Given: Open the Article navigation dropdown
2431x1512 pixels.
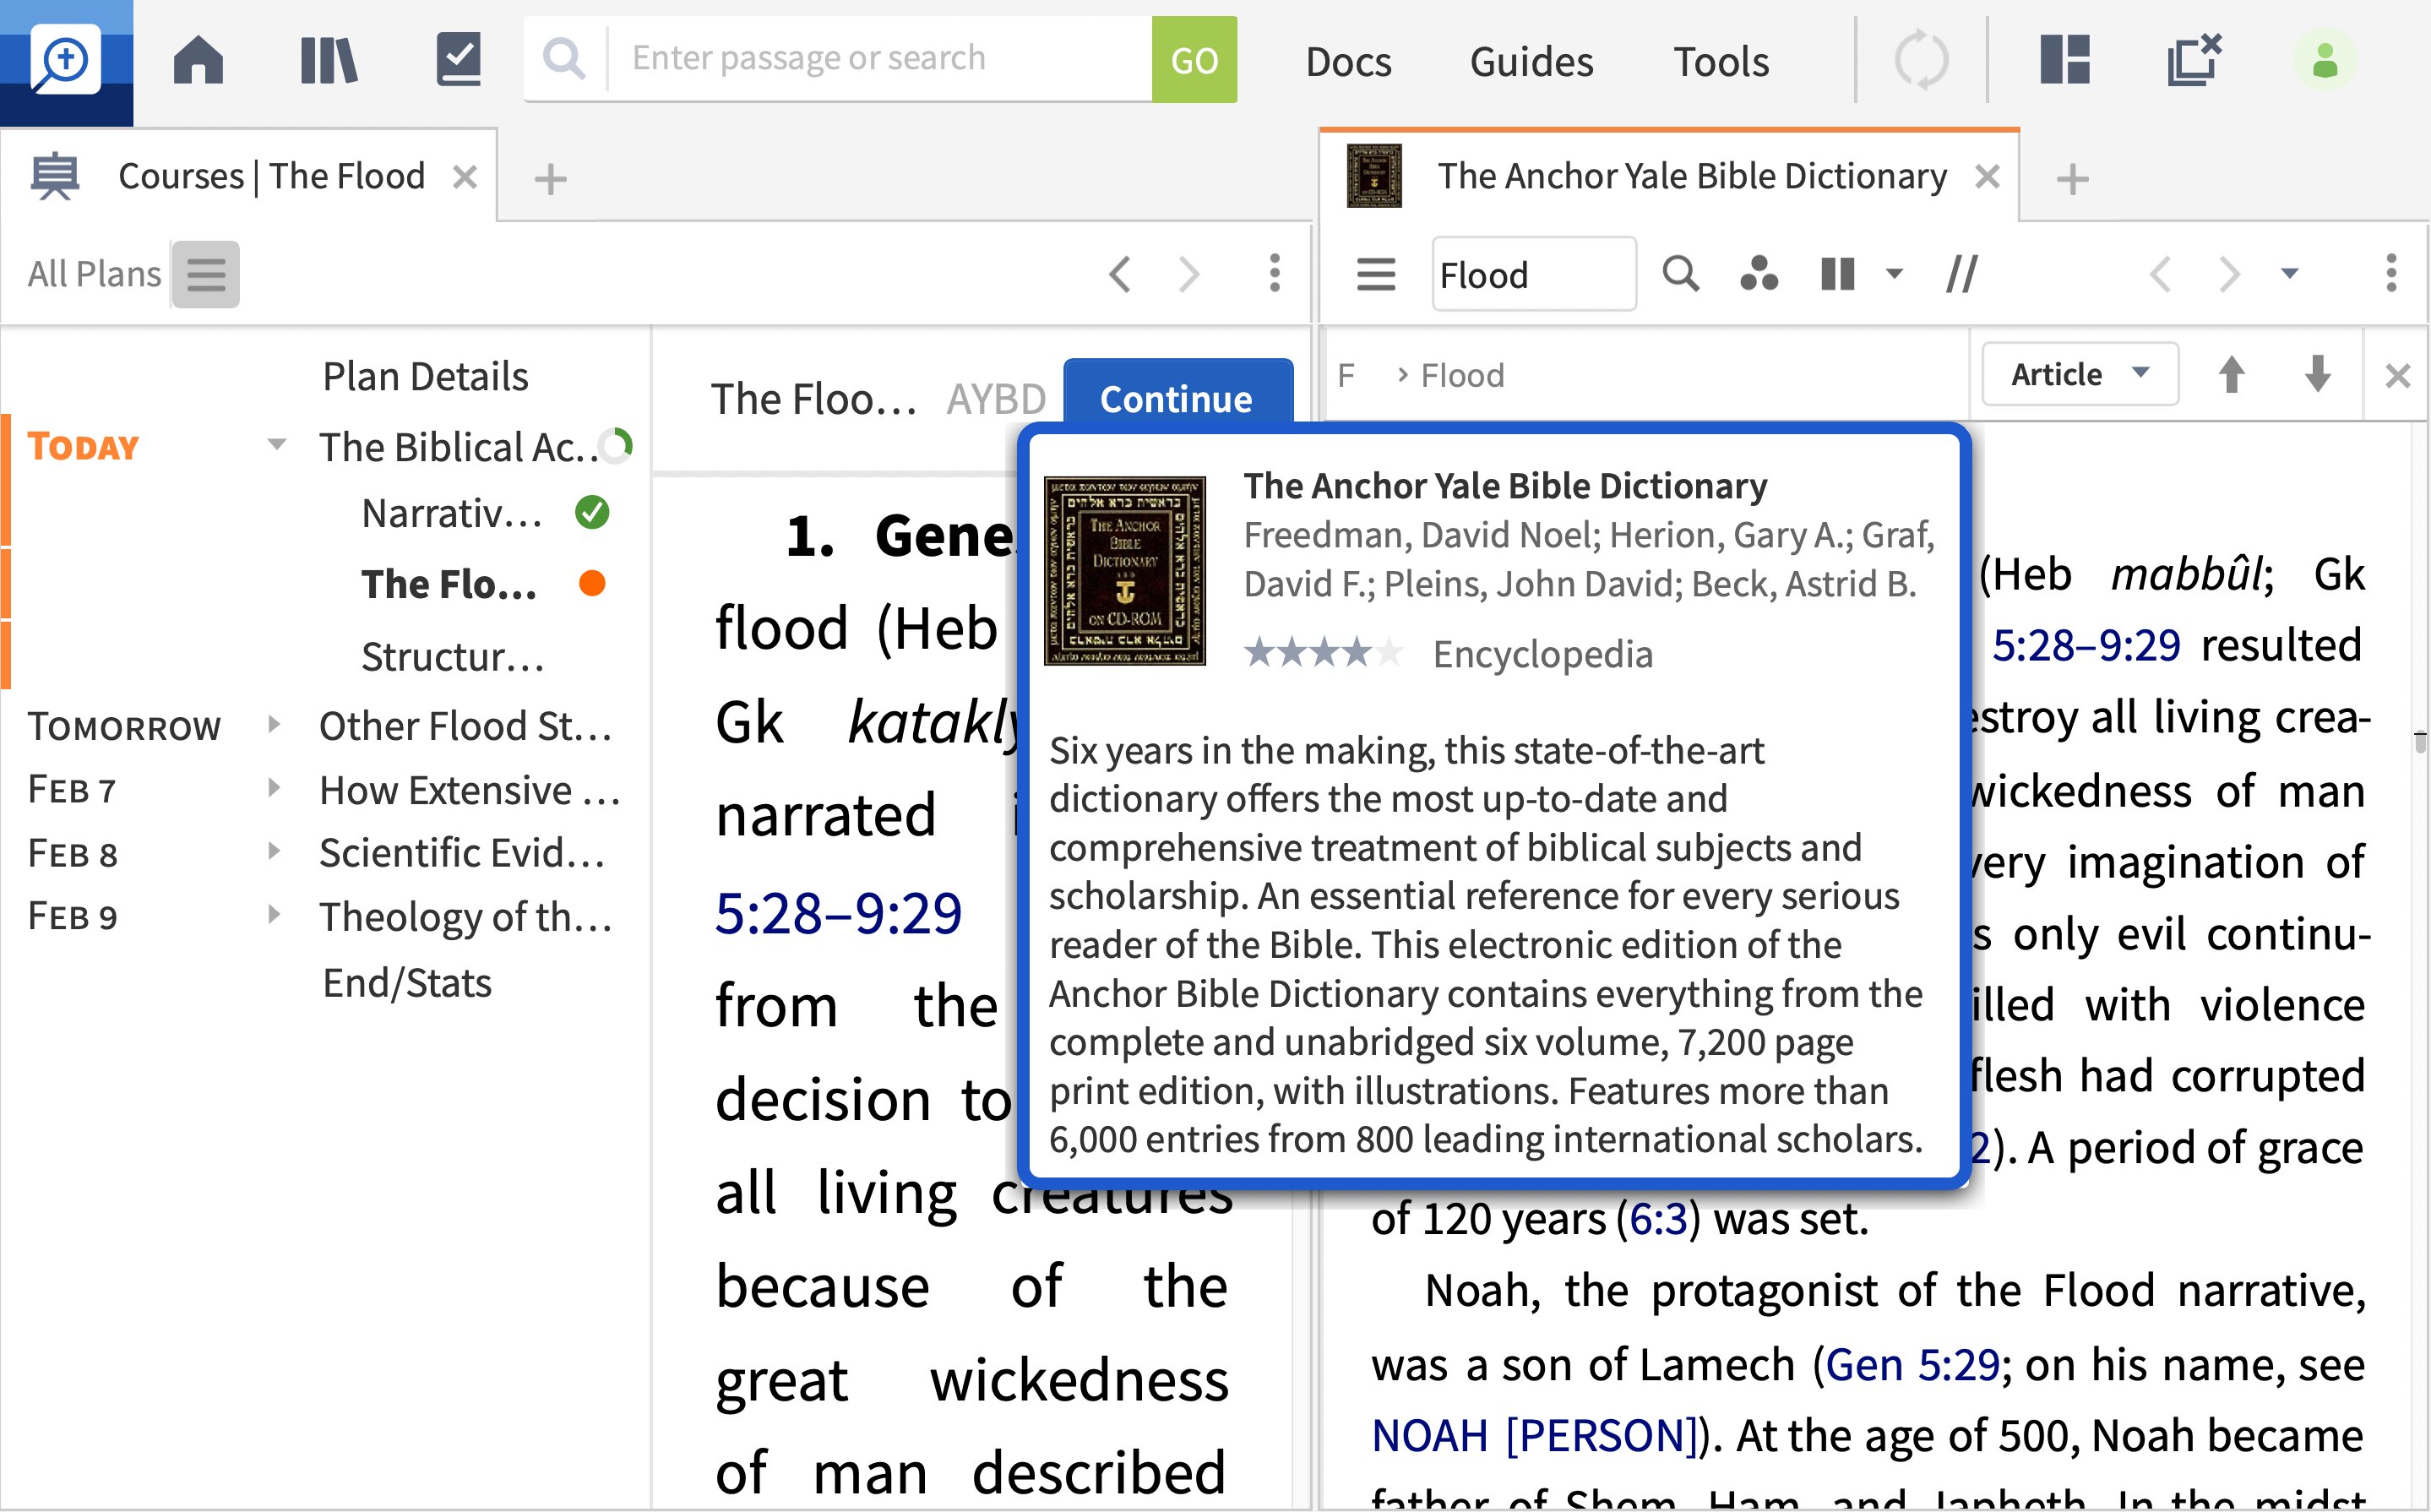Looking at the screenshot, I should point(2079,374).
